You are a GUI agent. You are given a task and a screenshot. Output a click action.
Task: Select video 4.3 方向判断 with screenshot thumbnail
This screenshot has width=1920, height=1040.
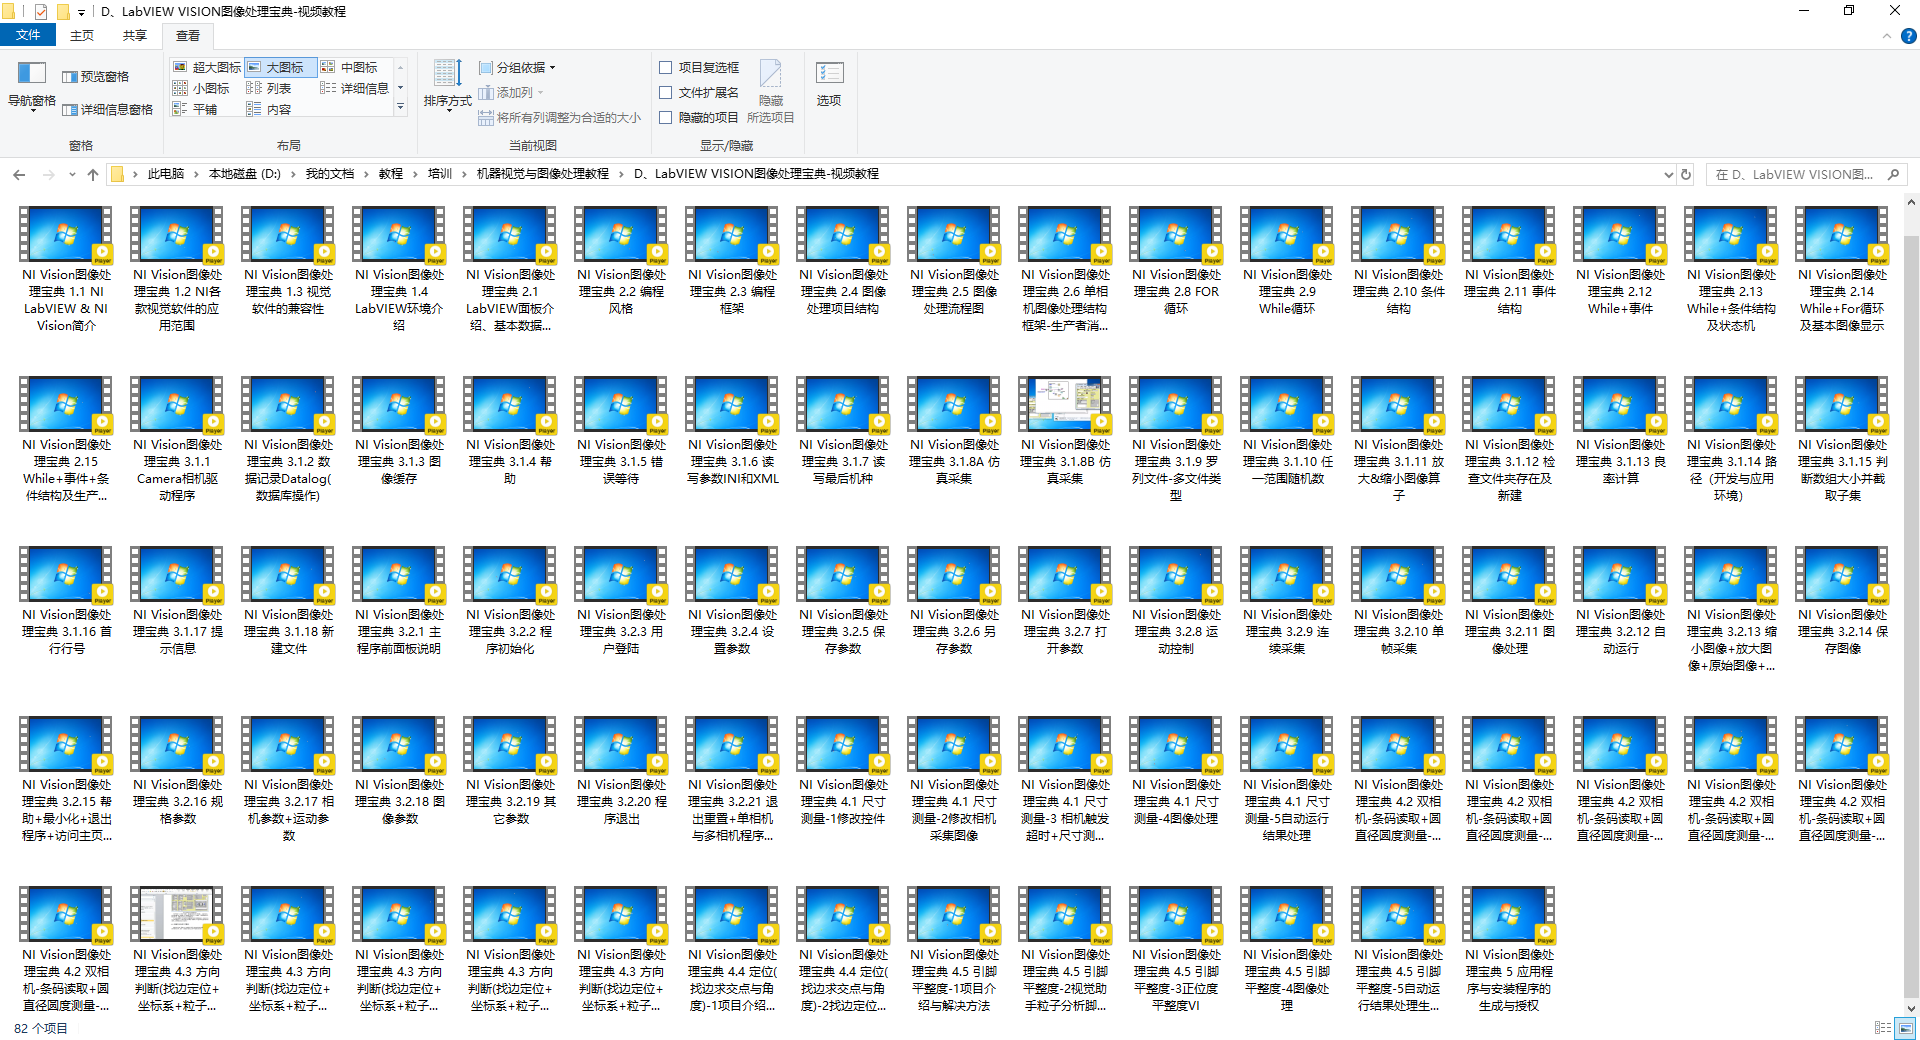[x=177, y=950]
